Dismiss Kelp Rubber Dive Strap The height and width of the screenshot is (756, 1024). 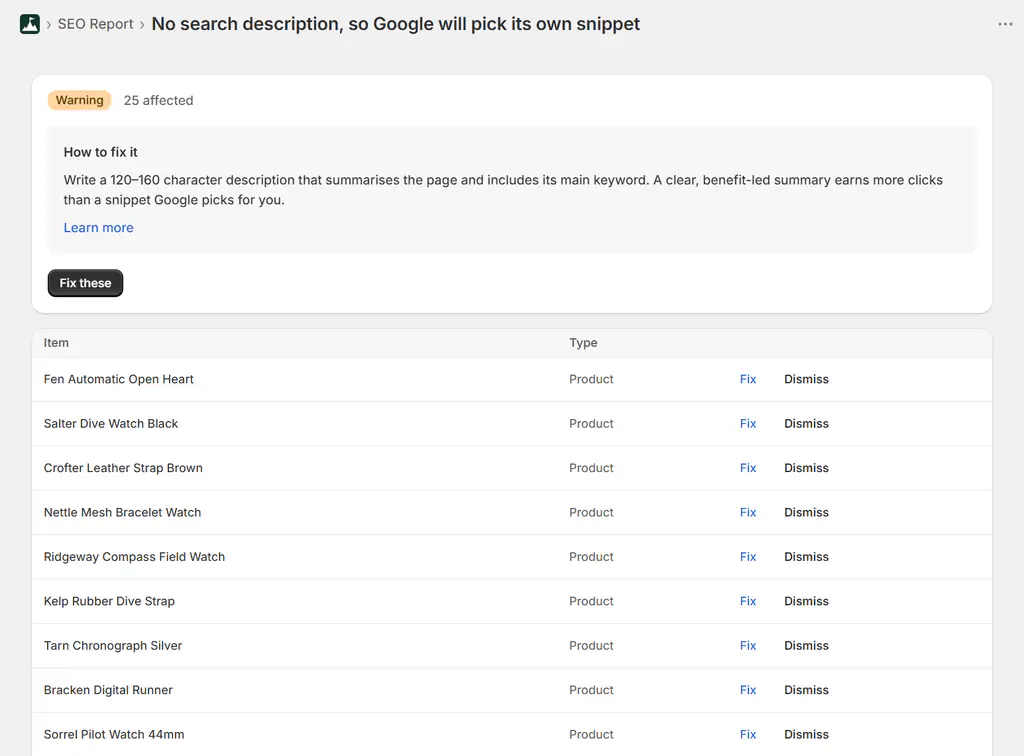806,601
